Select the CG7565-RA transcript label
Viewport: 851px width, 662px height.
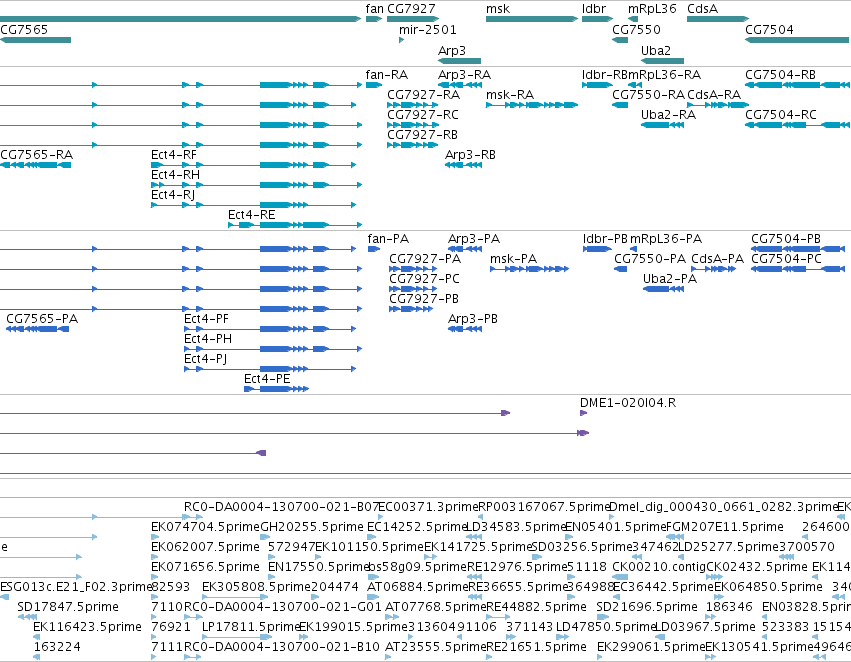36,155
